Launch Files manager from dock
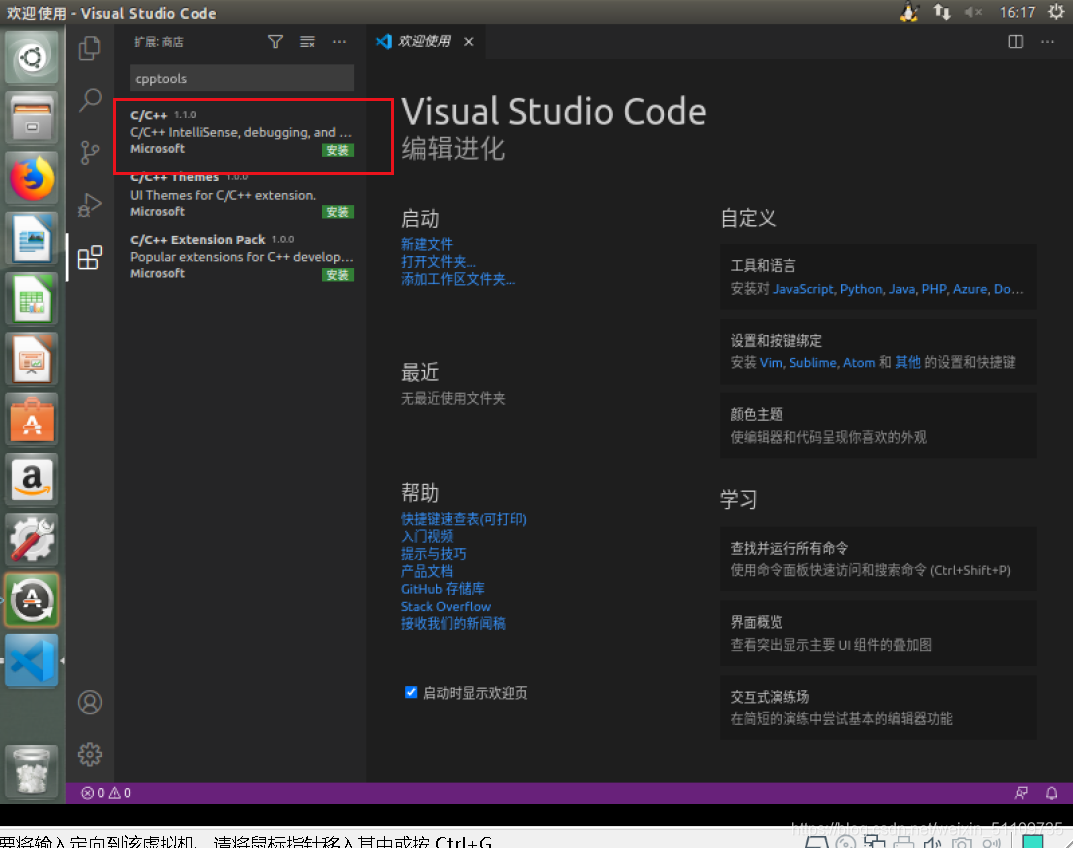Viewport: 1073px width, 848px height. coord(31,117)
